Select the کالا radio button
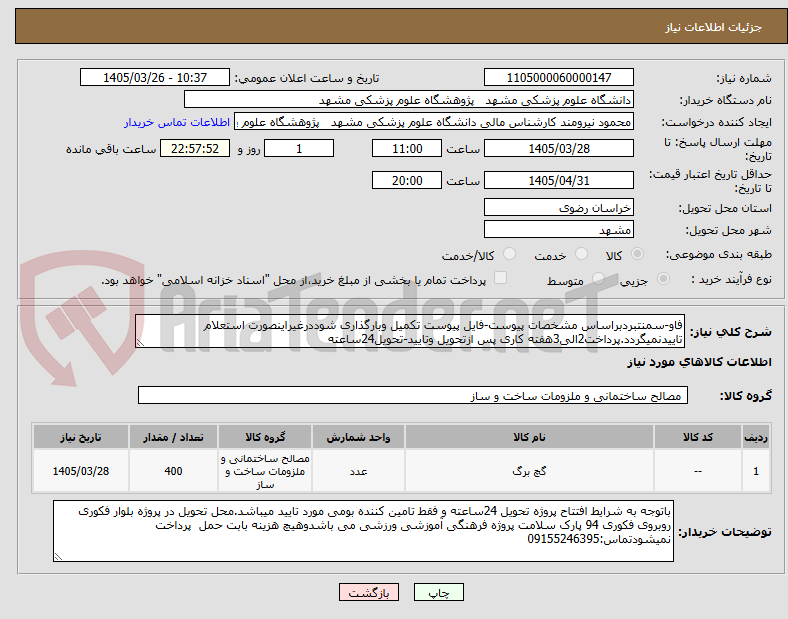788x619 pixels. tap(637, 254)
